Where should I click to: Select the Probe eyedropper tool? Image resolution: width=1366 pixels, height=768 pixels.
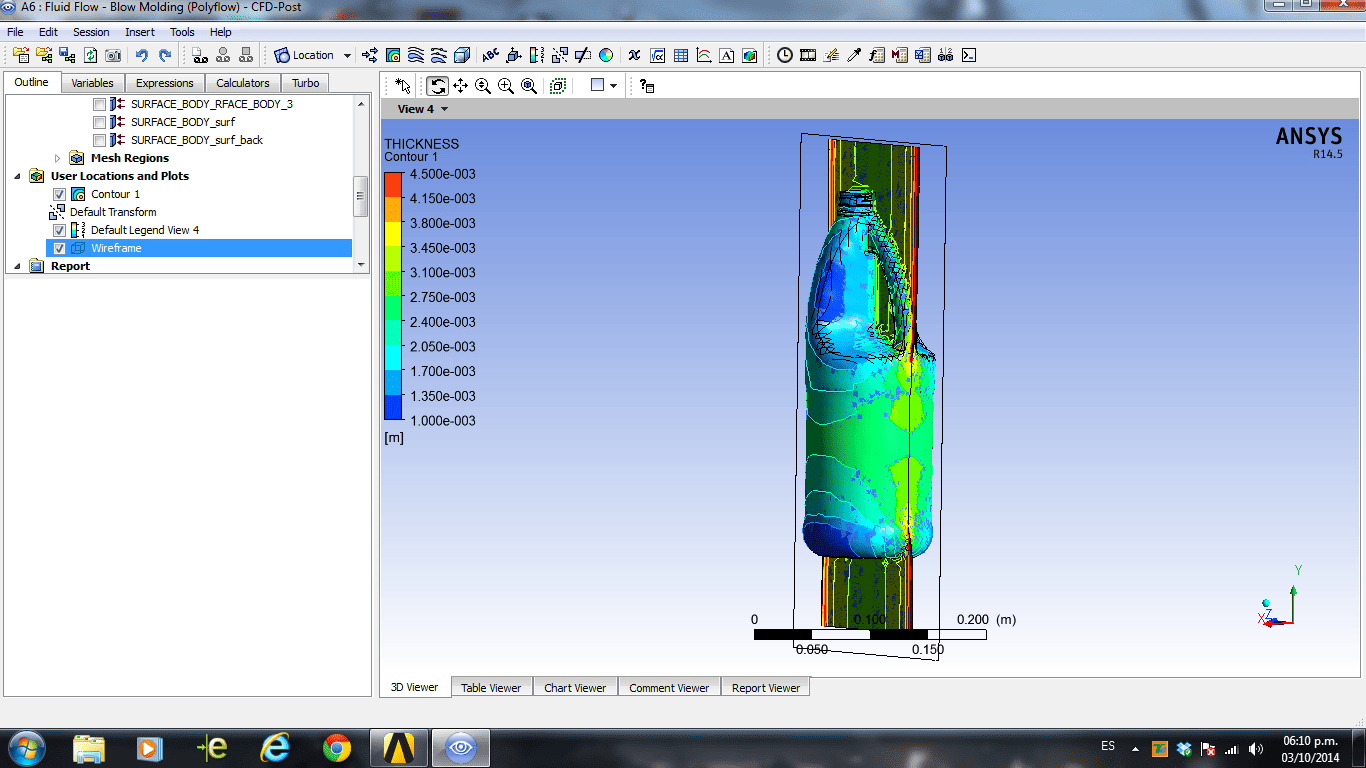pyautogui.click(x=853, y=55)
